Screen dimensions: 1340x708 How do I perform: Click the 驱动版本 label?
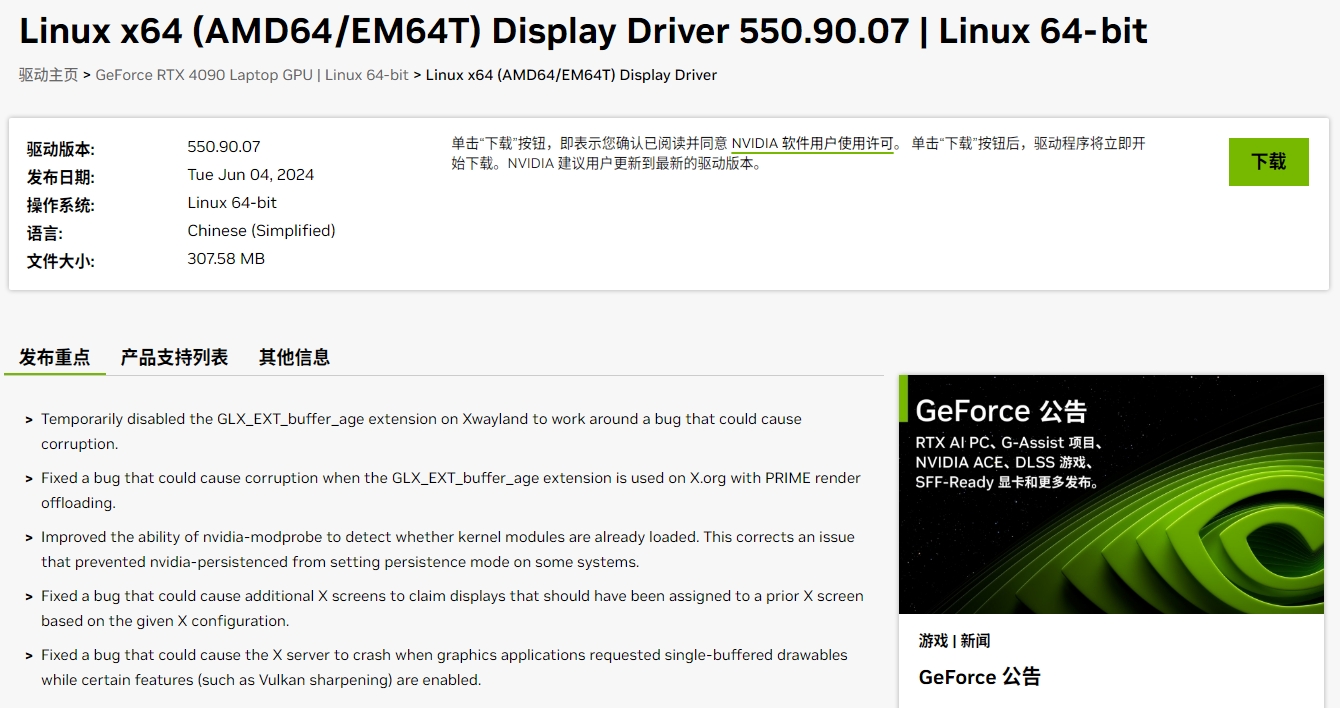pos(60,149)
